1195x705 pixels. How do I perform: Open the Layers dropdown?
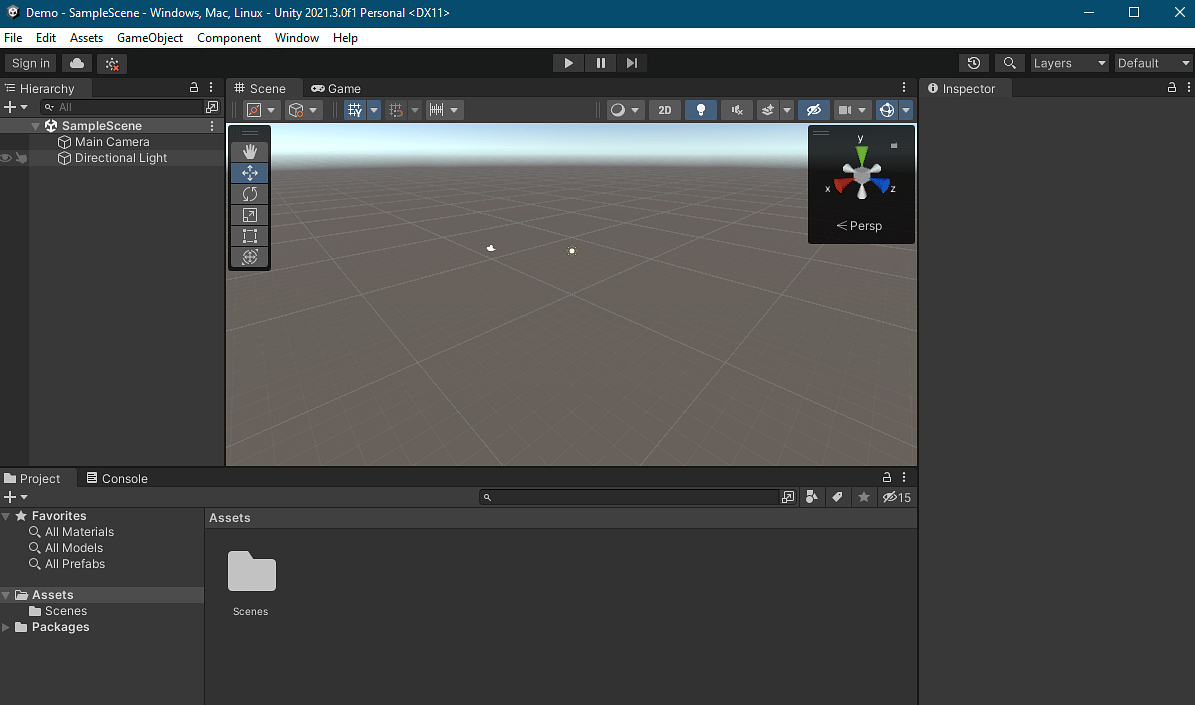pyautogui.click(x=1069, y=63)
